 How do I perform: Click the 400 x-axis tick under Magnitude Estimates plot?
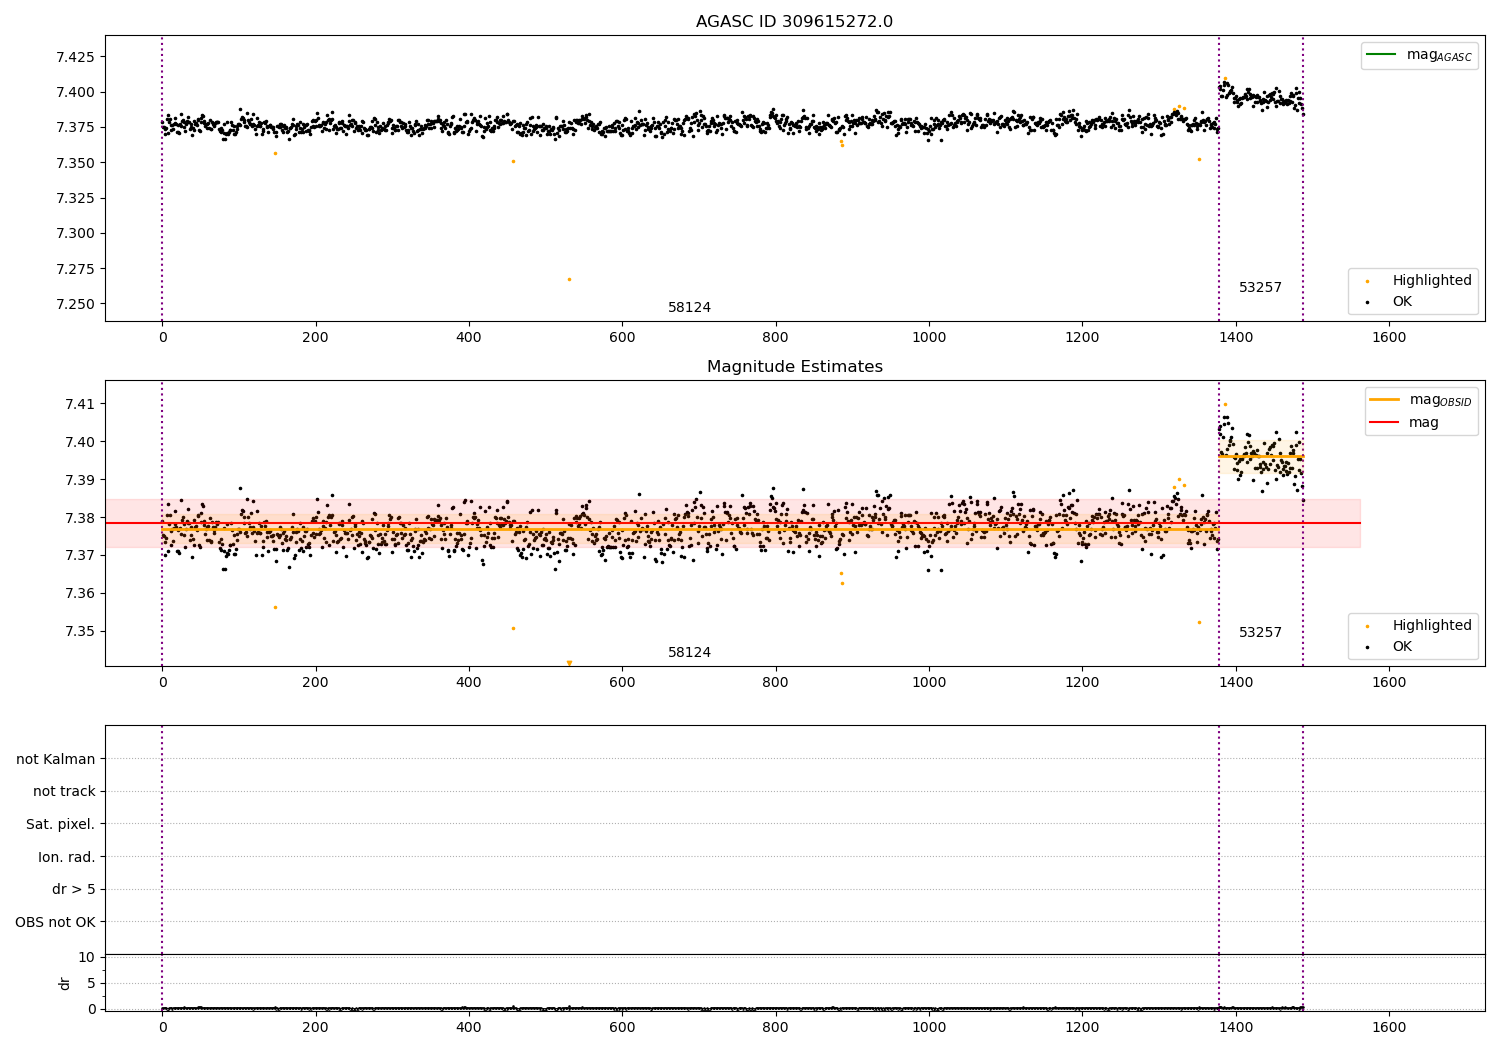pos(469,683)
